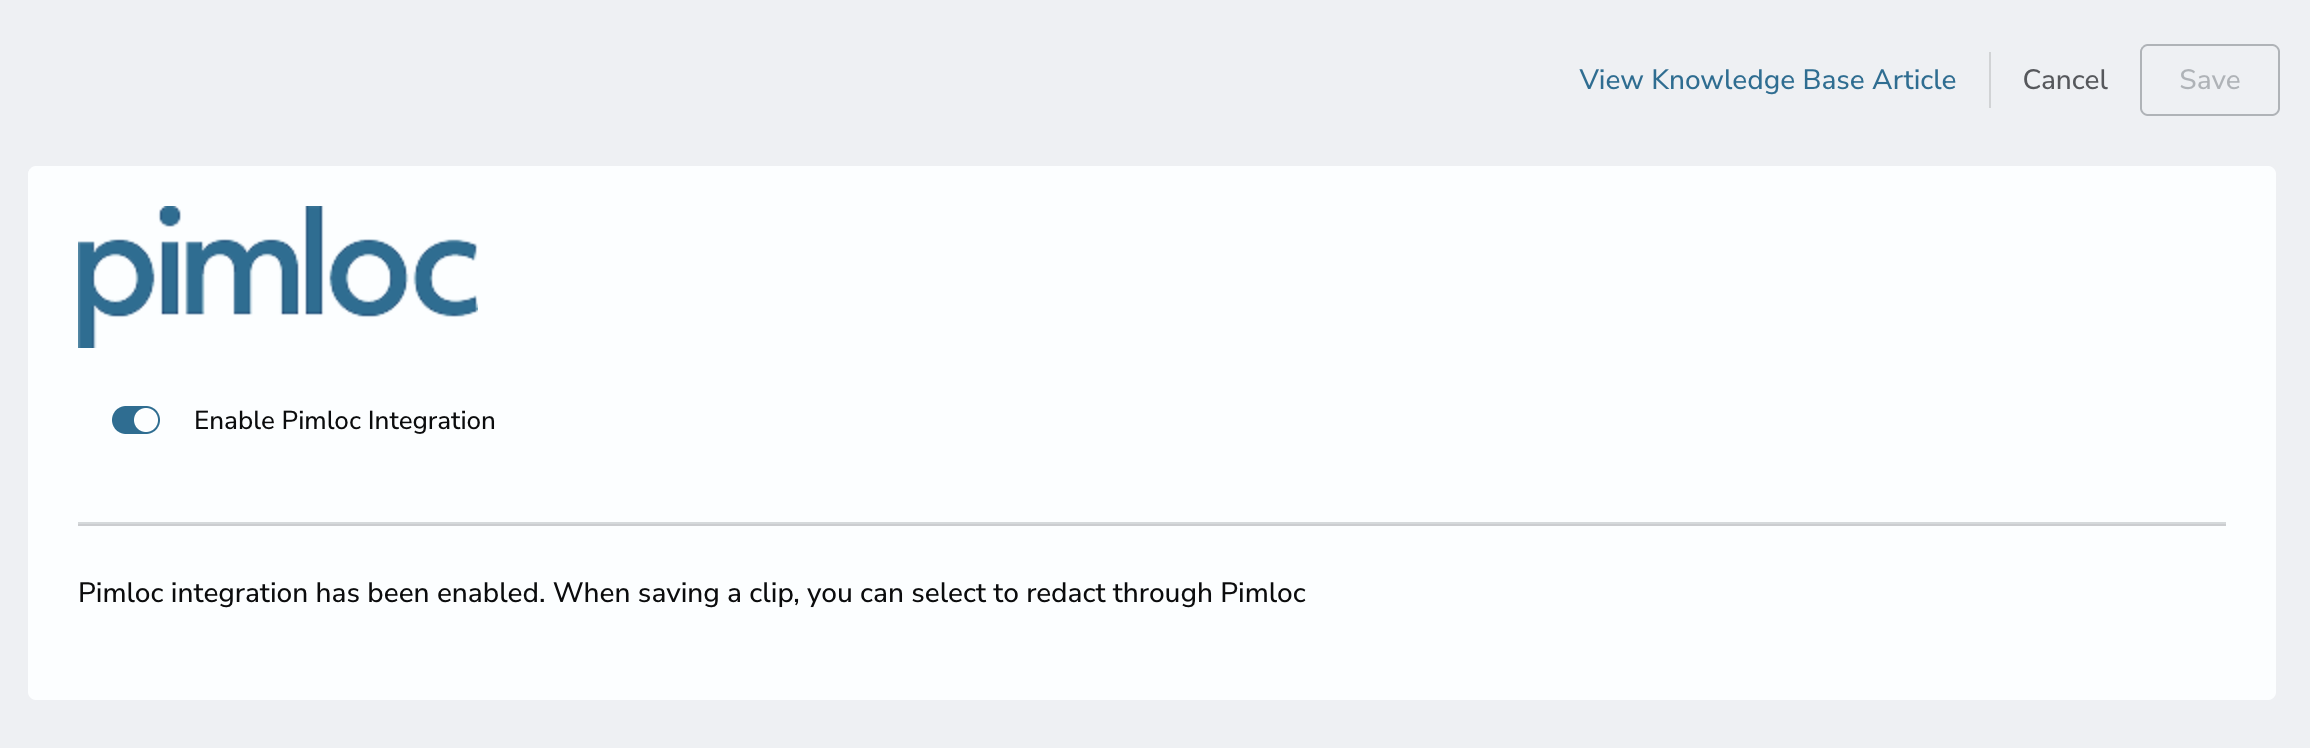Click the Save button
The width and height of the screenshot is (2310, 748).
[2209, 80]
